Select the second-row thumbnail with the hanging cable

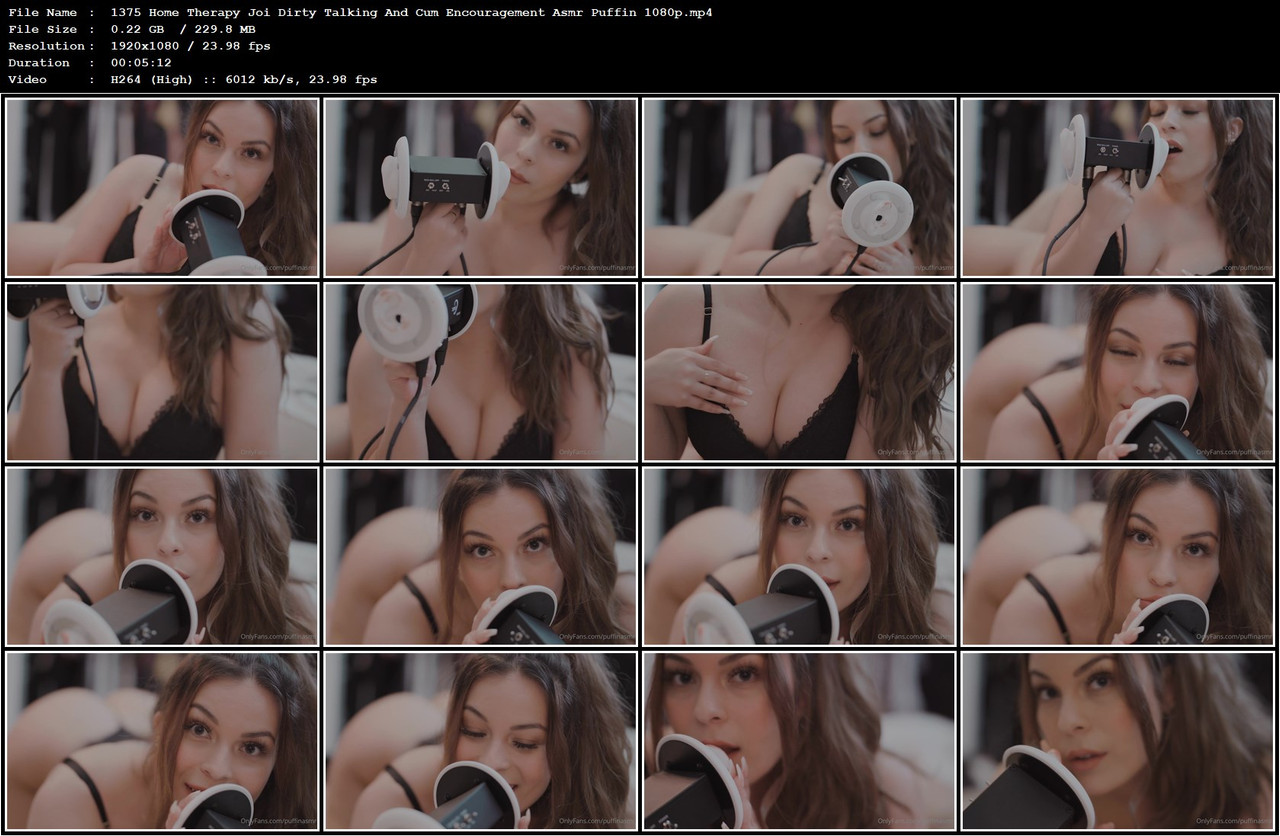pos(161,371)
